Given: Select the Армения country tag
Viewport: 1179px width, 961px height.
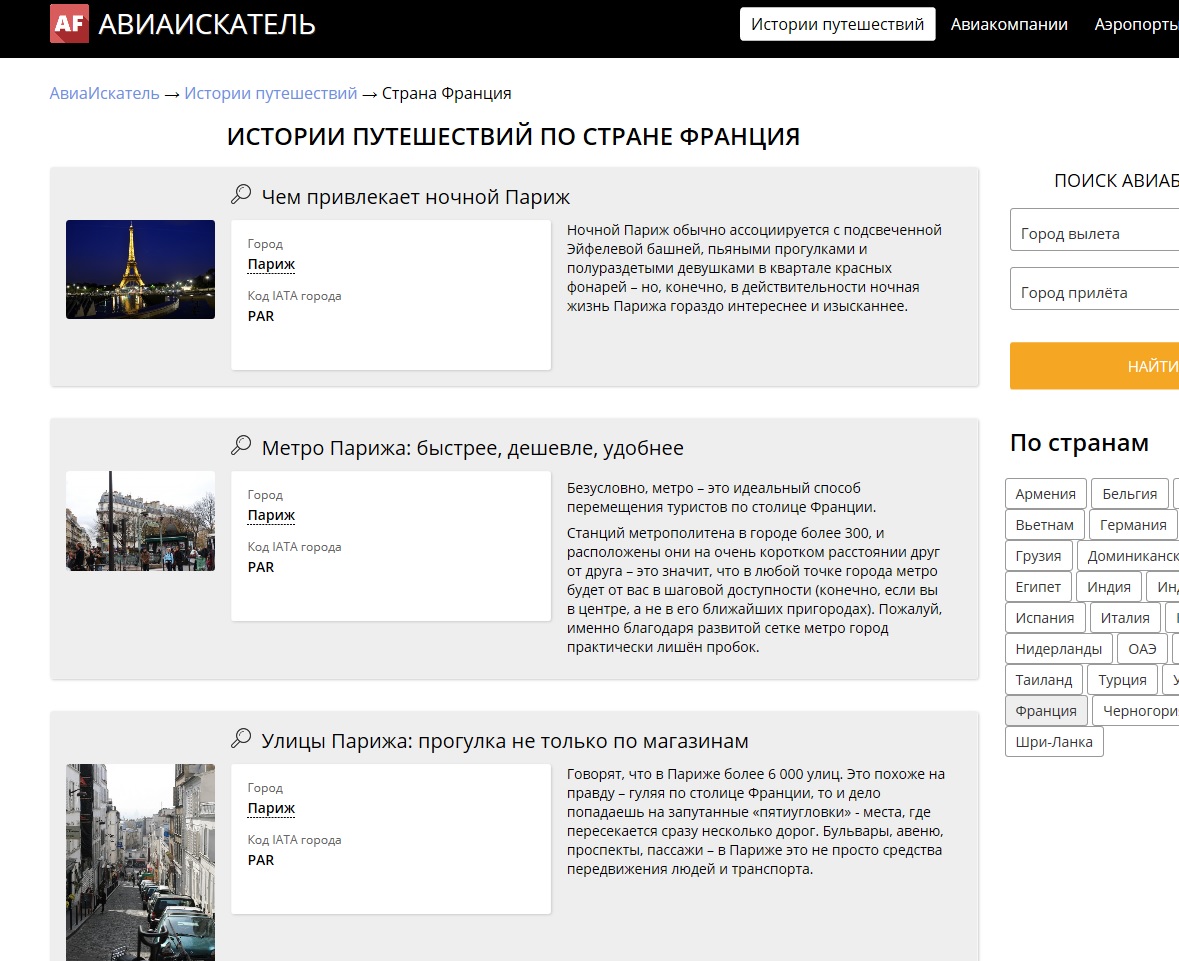Looking at the screenshot, I should [x=1046, y=494].
